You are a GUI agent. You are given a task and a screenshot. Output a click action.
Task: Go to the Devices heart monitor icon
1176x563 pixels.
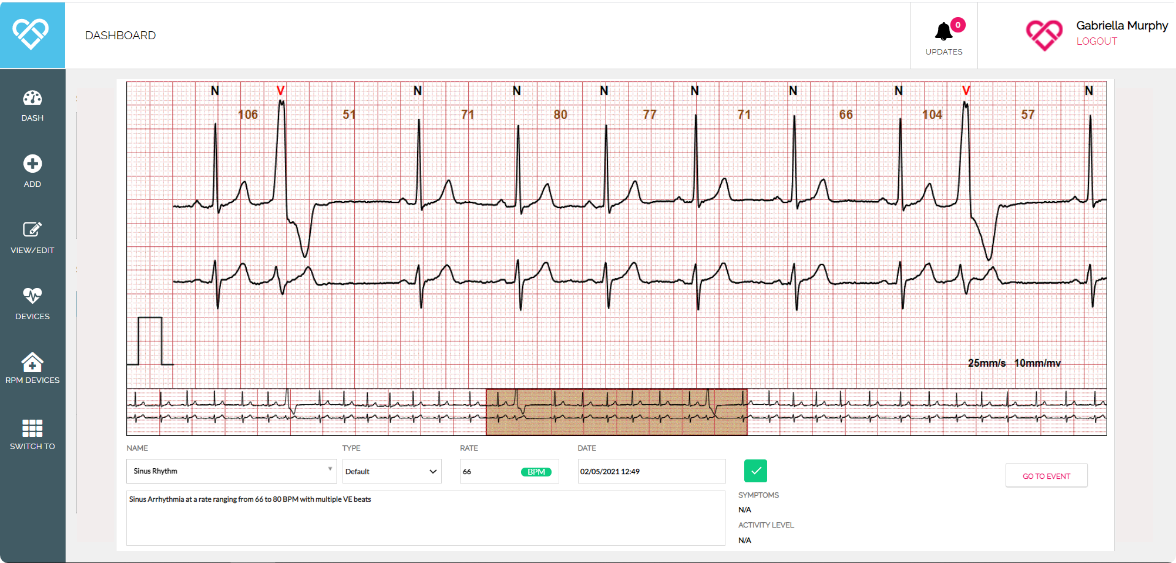pyautogui.click(x=32, y=302)
